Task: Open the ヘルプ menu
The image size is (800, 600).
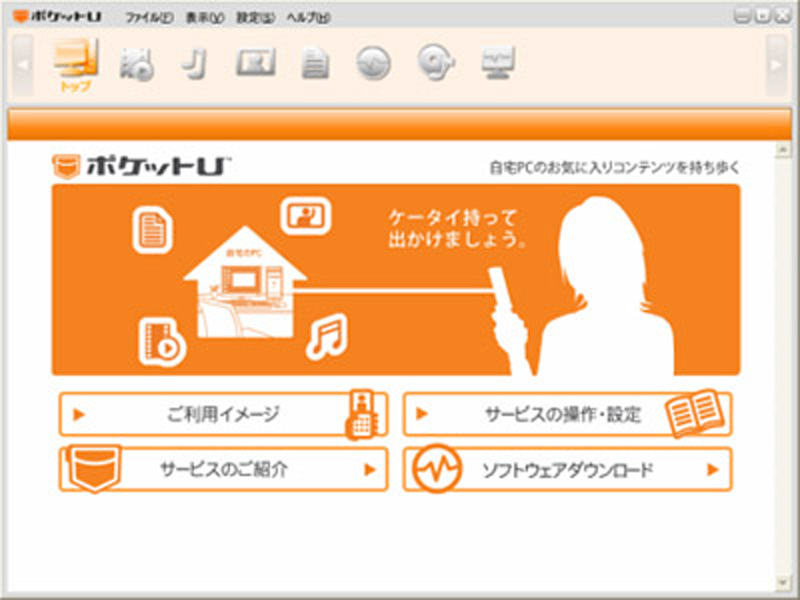Action: click(308, 18)
